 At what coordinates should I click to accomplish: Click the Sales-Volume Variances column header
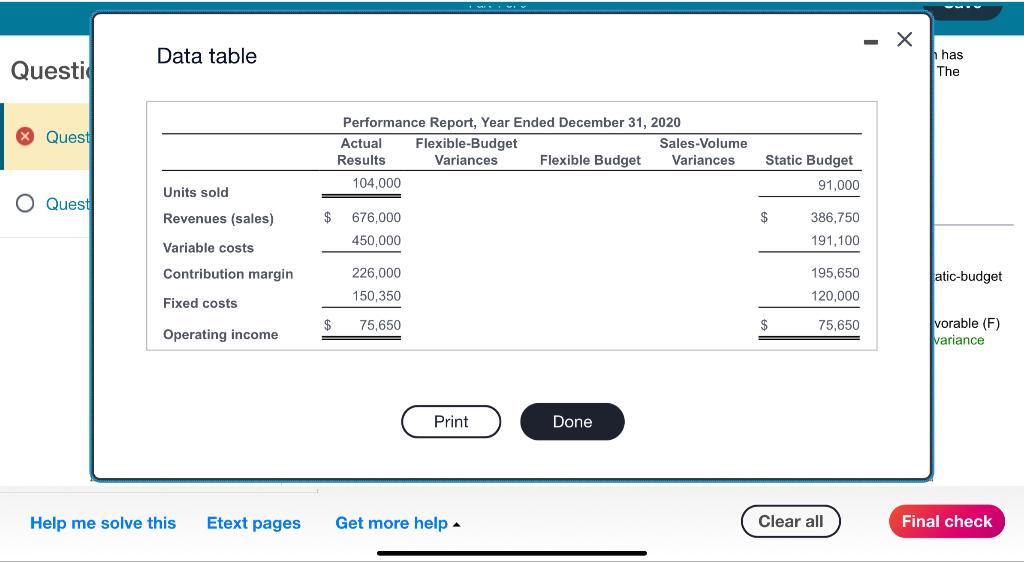pyautogui.click(x=703, y=151)
